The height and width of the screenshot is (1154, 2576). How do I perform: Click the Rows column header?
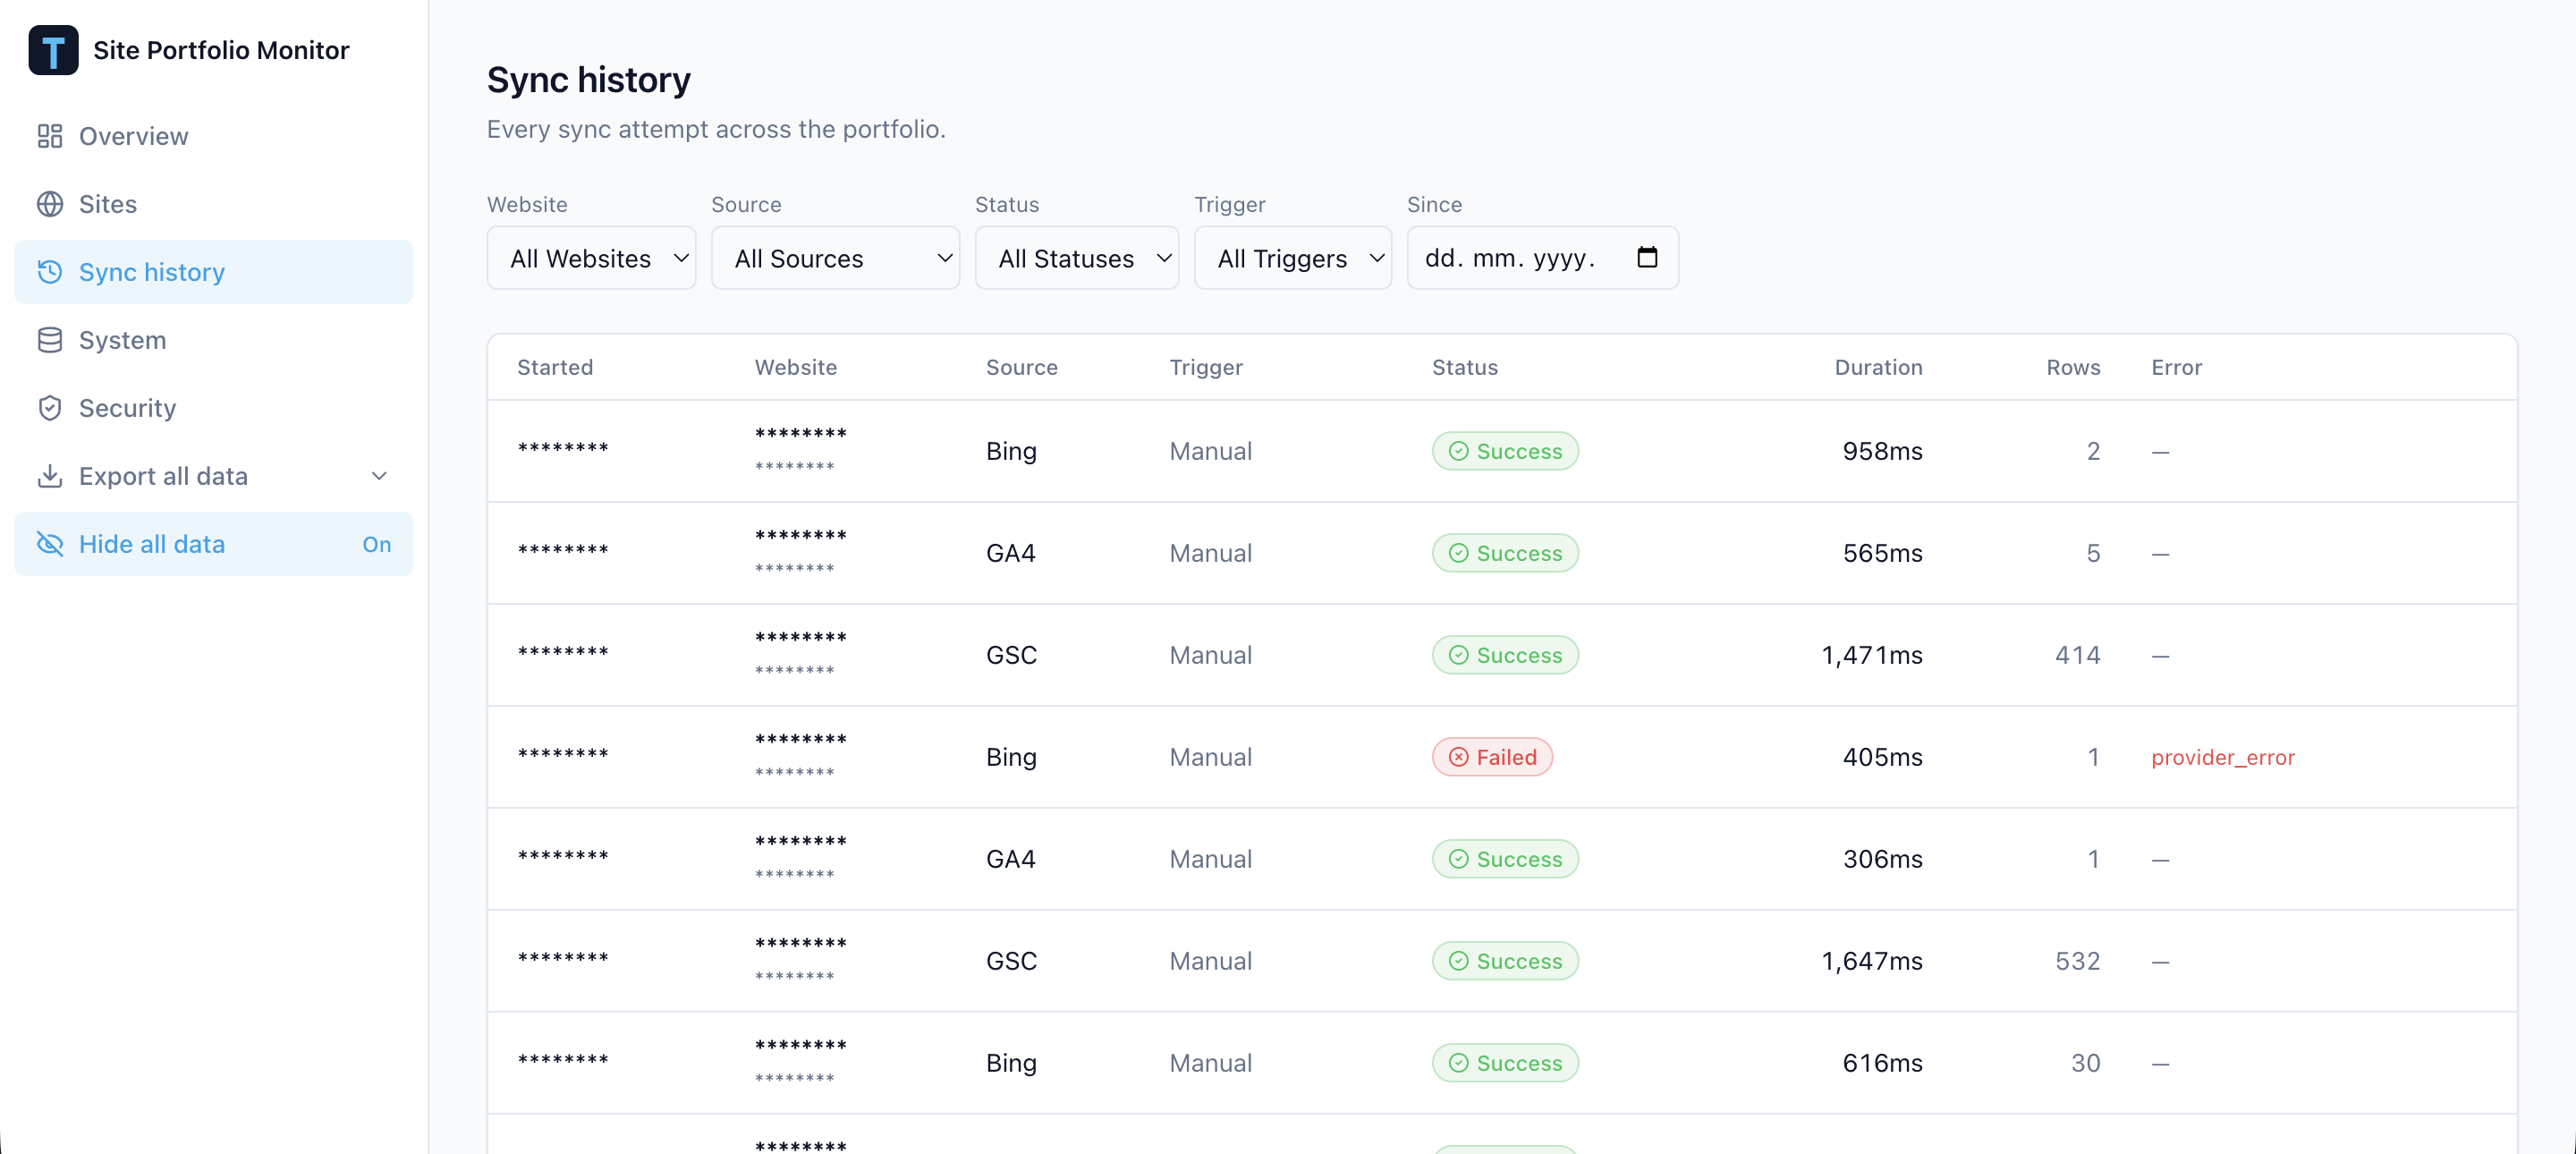pos(2073,367)
